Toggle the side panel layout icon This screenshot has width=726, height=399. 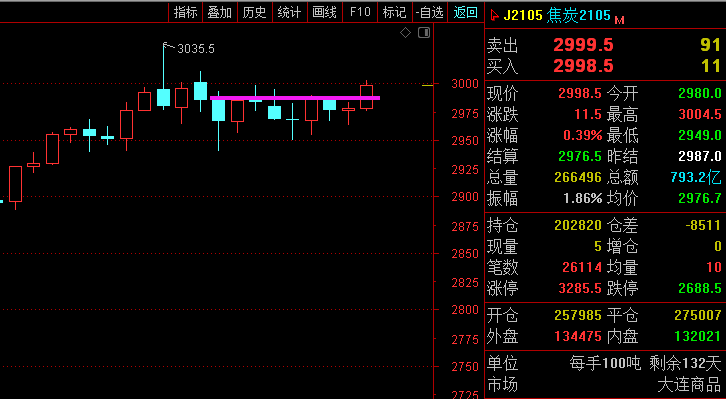point(424,33)
